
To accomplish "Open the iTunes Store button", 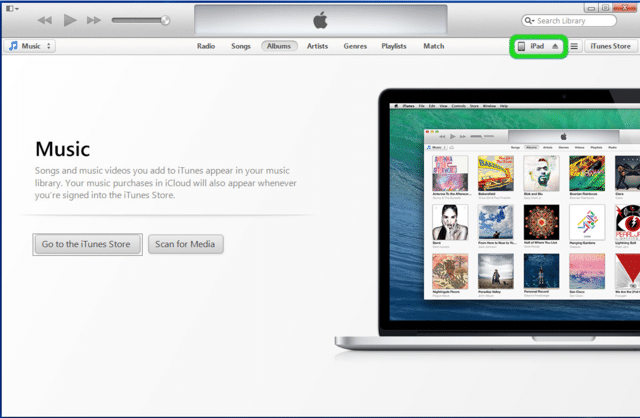I will (x=610, y=46).
